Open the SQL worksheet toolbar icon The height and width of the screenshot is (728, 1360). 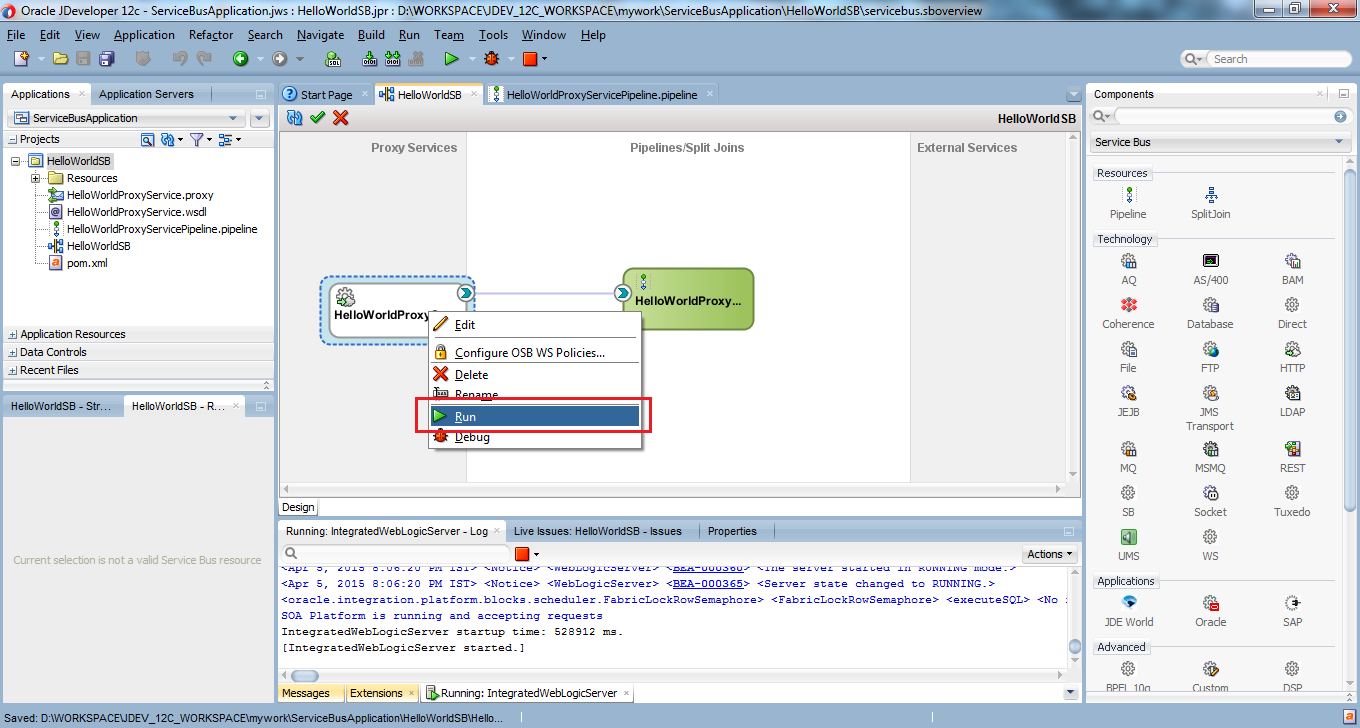(334, 59)
